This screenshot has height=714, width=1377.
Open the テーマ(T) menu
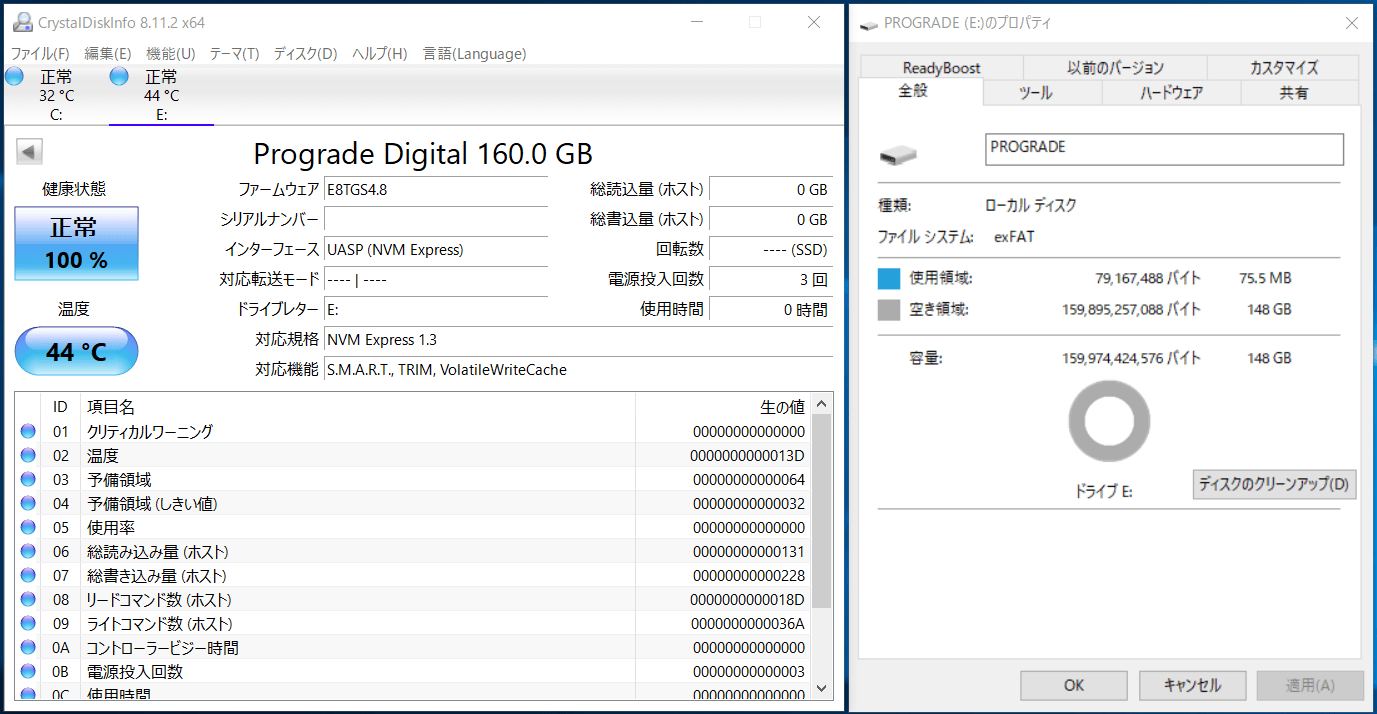(235, 53)
